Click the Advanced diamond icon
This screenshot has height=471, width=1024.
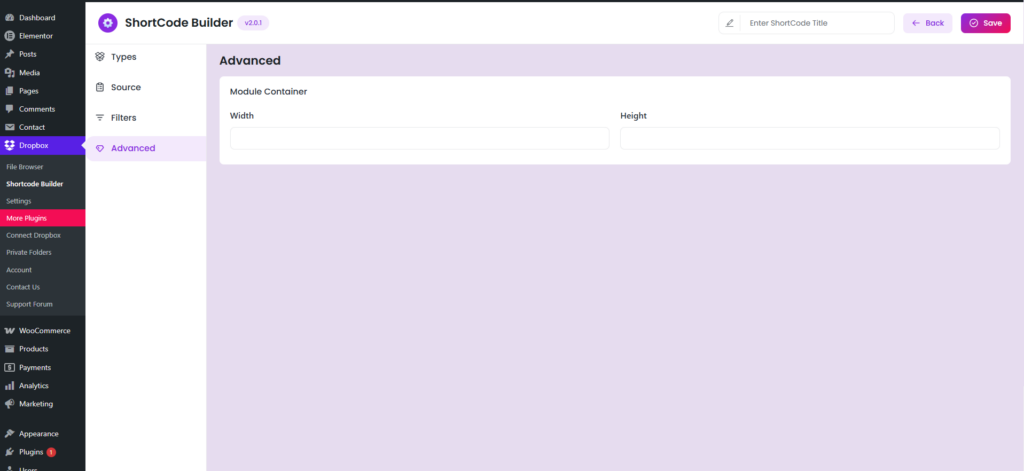[x=100, y=148]
